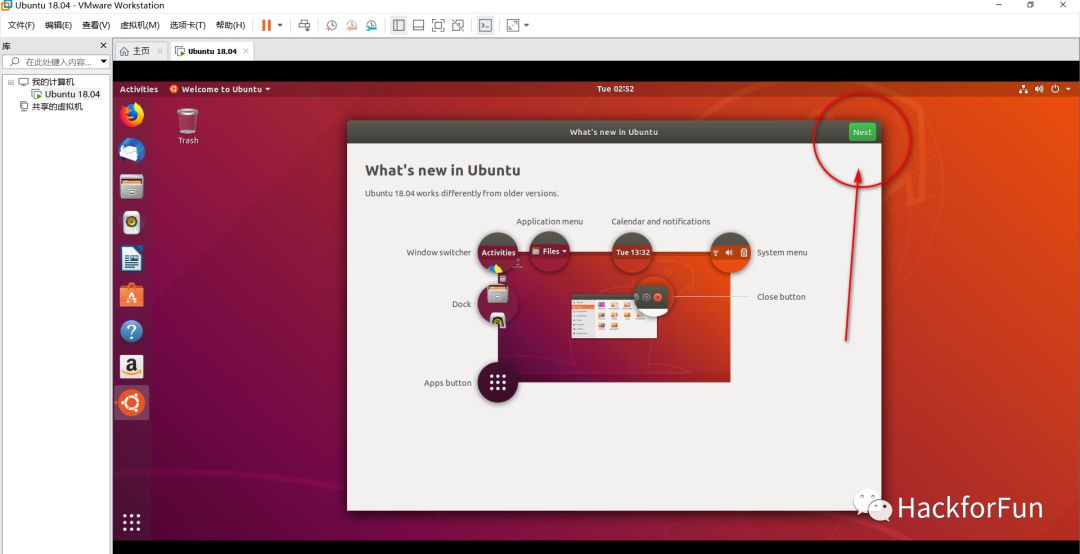The width and height of the screenshot is (1080, 554).
Task: Open Ubuntu Software store icon
Action: click(x=131, y=295)
